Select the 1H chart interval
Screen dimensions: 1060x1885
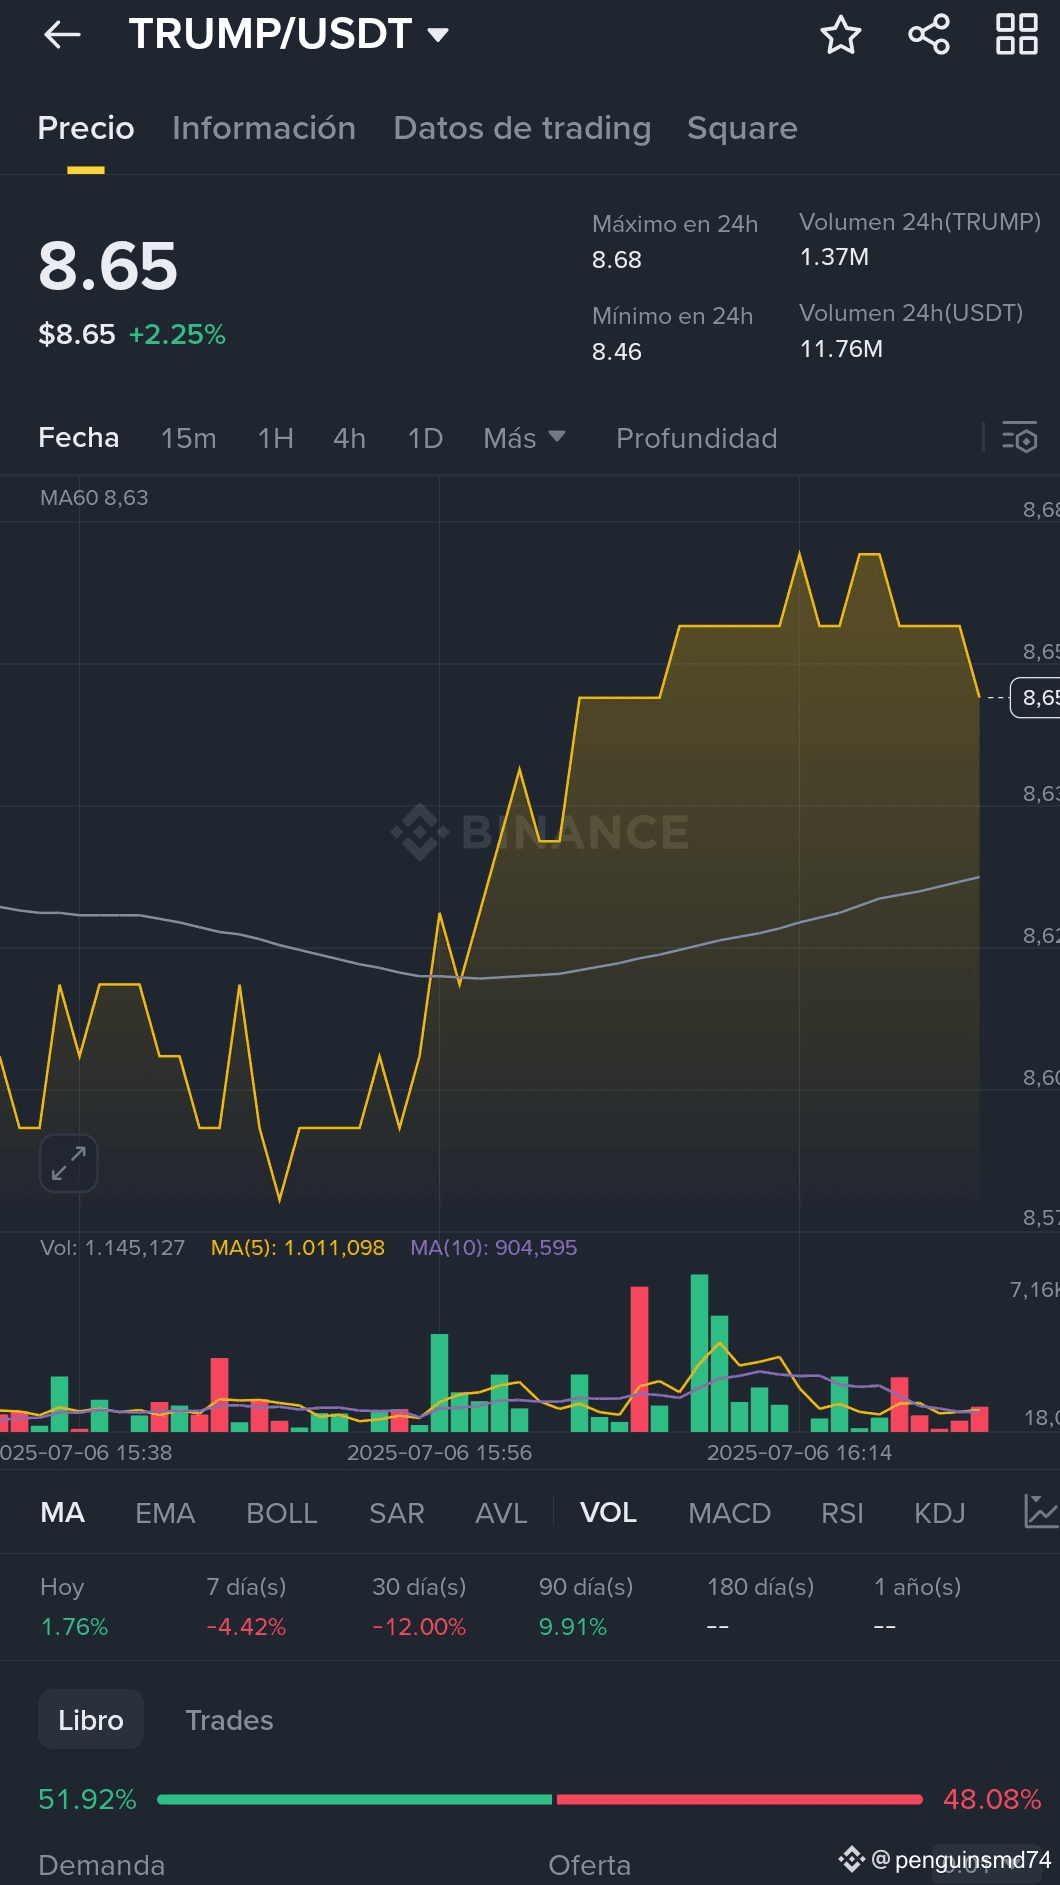[276, 438]
